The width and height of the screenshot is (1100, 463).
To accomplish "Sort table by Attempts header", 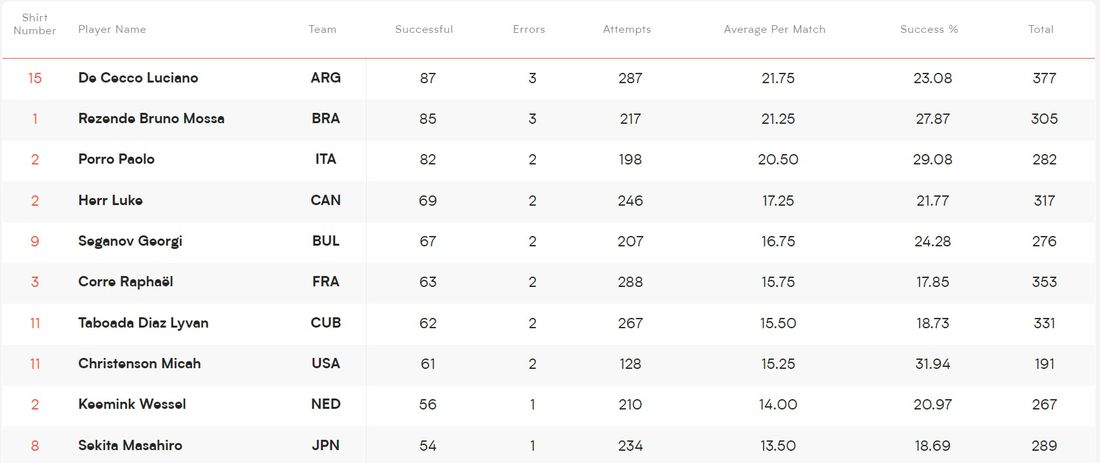I will coord(627,30).
